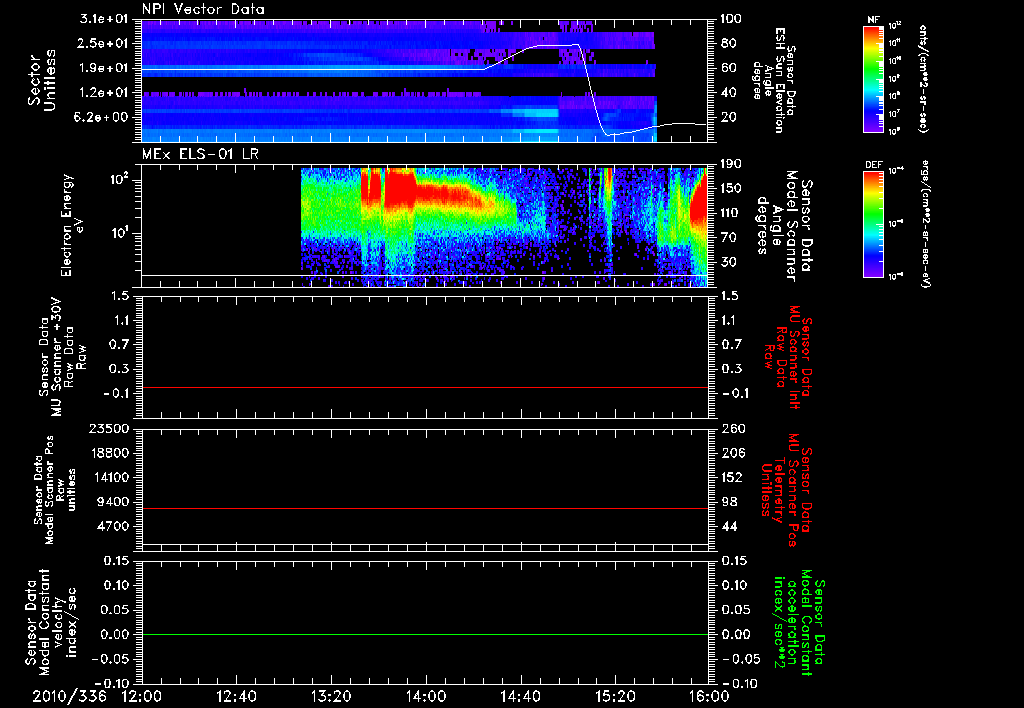Click the 152 telemetry tick label
This screenshot has width=1024, height=708.
tap(732, 477)
